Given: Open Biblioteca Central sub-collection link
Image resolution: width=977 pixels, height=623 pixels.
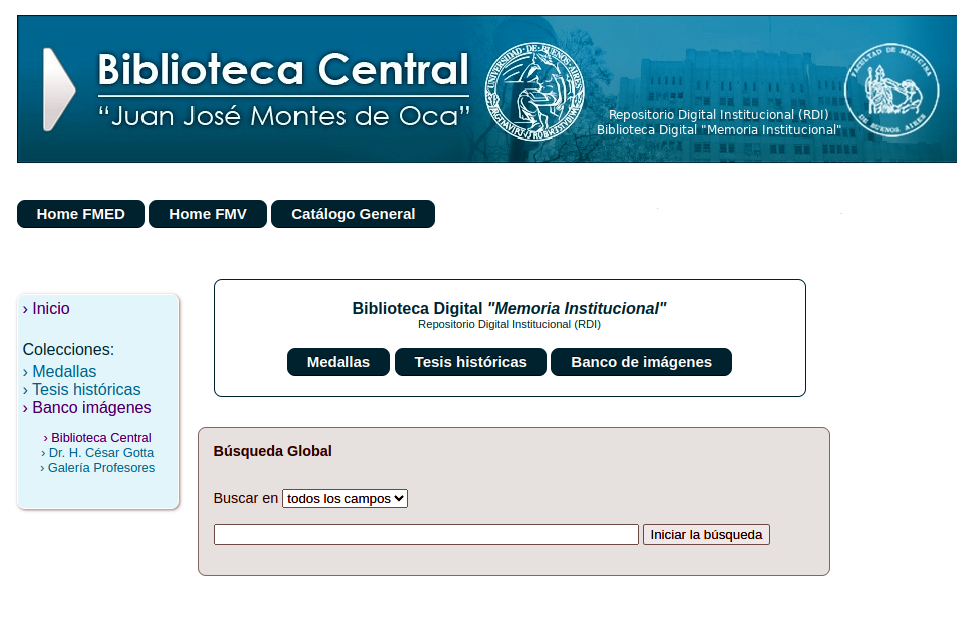Looking at the screenshot, I should [x=101, y=438].
